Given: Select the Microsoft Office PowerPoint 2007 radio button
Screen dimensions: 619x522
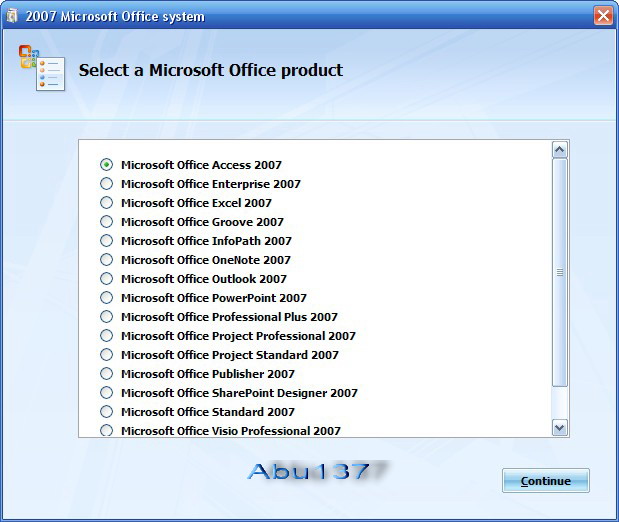Looking at the screenshot, I should (x=106, y=297).
